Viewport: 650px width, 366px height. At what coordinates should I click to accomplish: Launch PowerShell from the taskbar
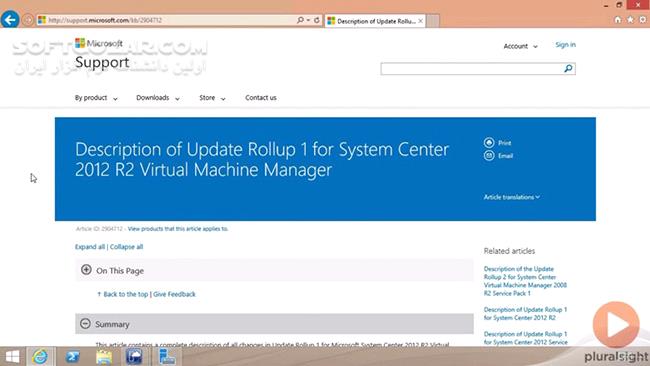click(73, 356)
